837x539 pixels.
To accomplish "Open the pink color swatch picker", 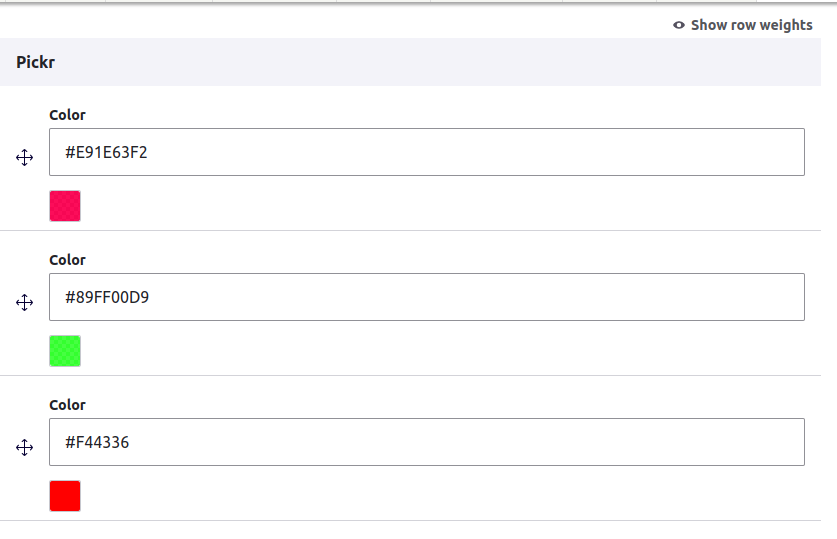I will (65, 206).
